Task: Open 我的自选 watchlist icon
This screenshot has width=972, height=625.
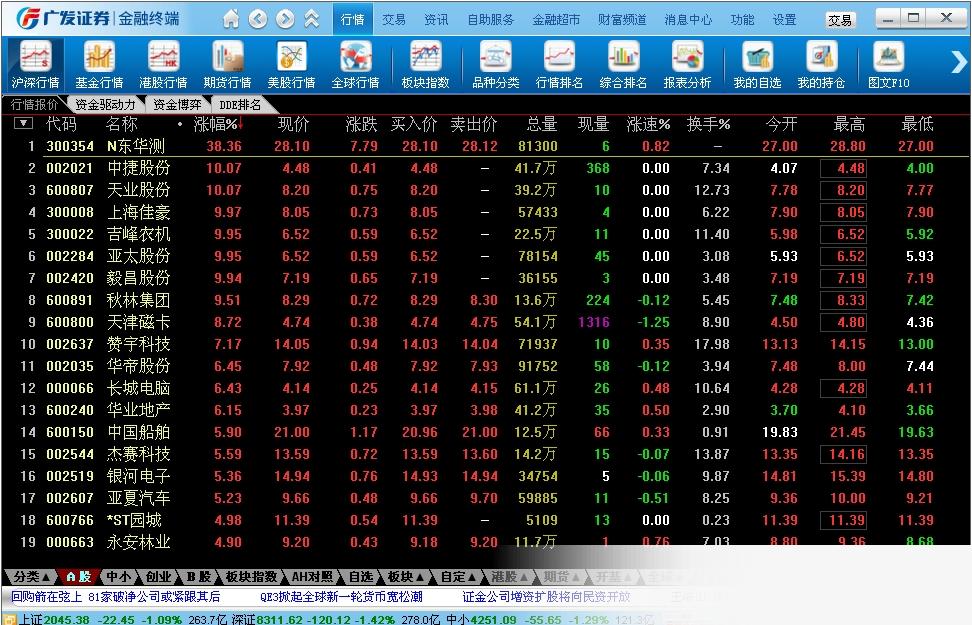Action: [x=757, y=64]
